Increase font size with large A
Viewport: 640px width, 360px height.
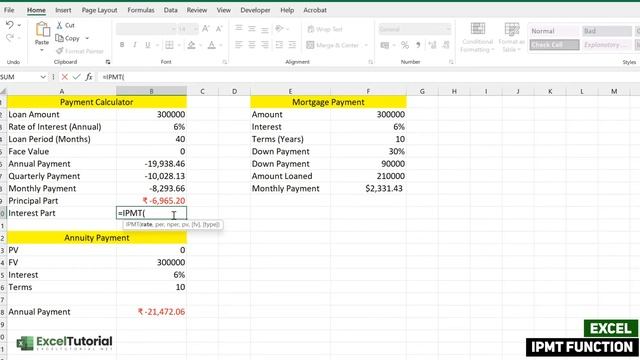pos(206,29)
